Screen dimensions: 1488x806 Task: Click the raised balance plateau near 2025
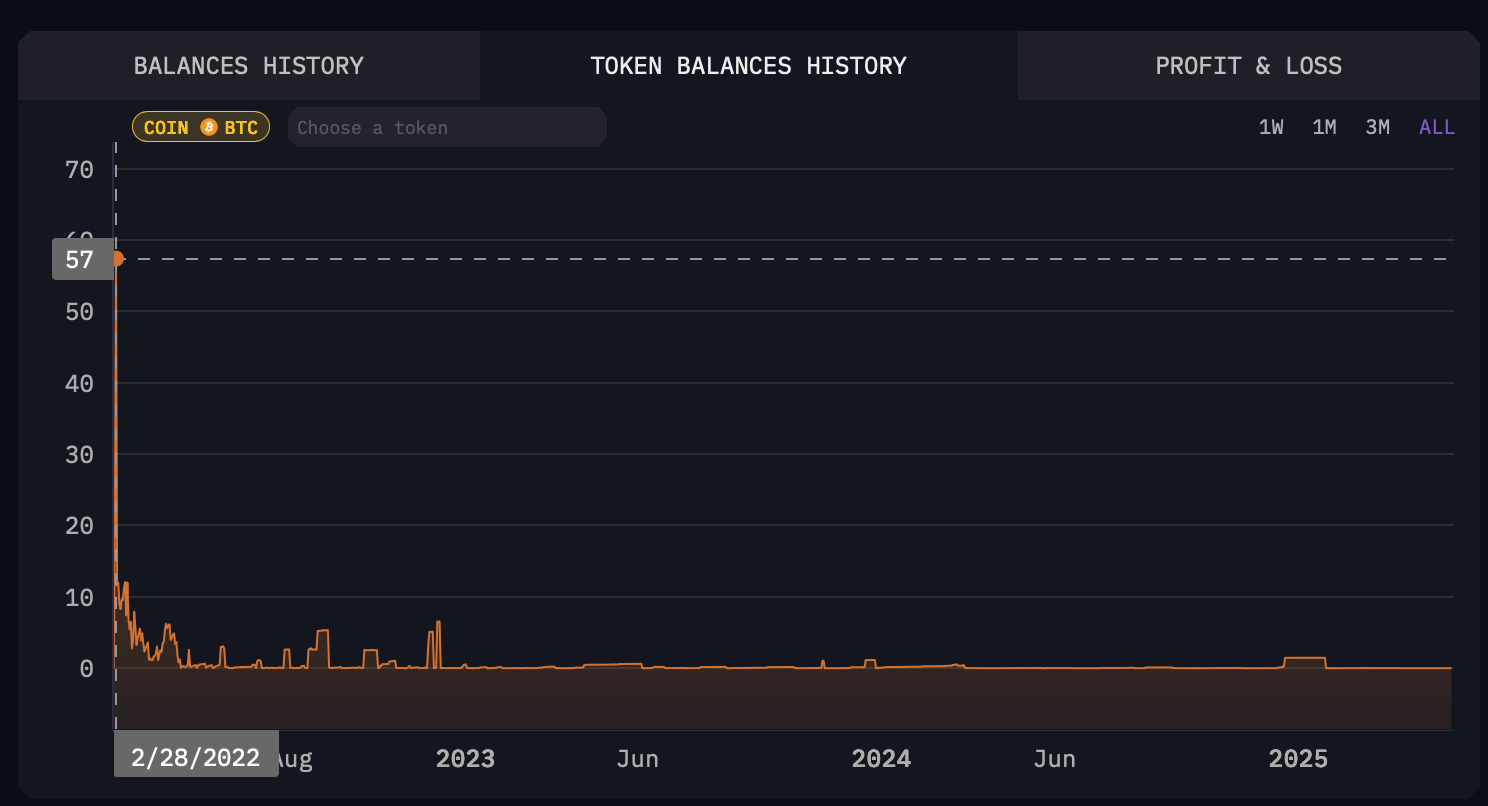(1304, 660)
